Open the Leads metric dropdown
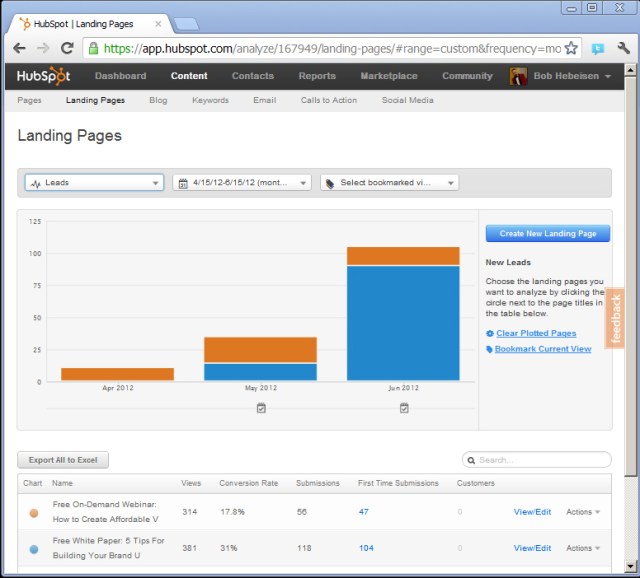The image size is (640, 578). pos(94,183)
